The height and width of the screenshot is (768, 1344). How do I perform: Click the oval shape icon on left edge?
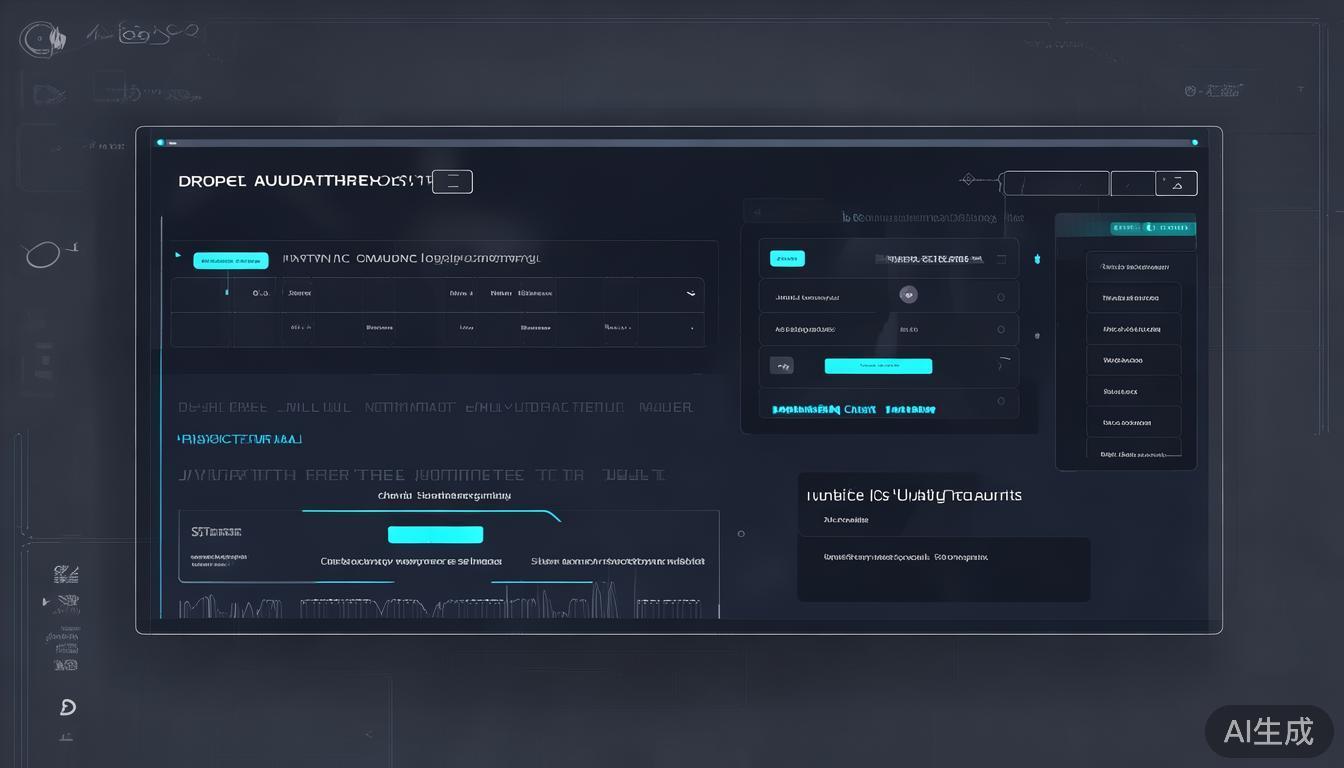pyautogui.click(x=43, y=256)
